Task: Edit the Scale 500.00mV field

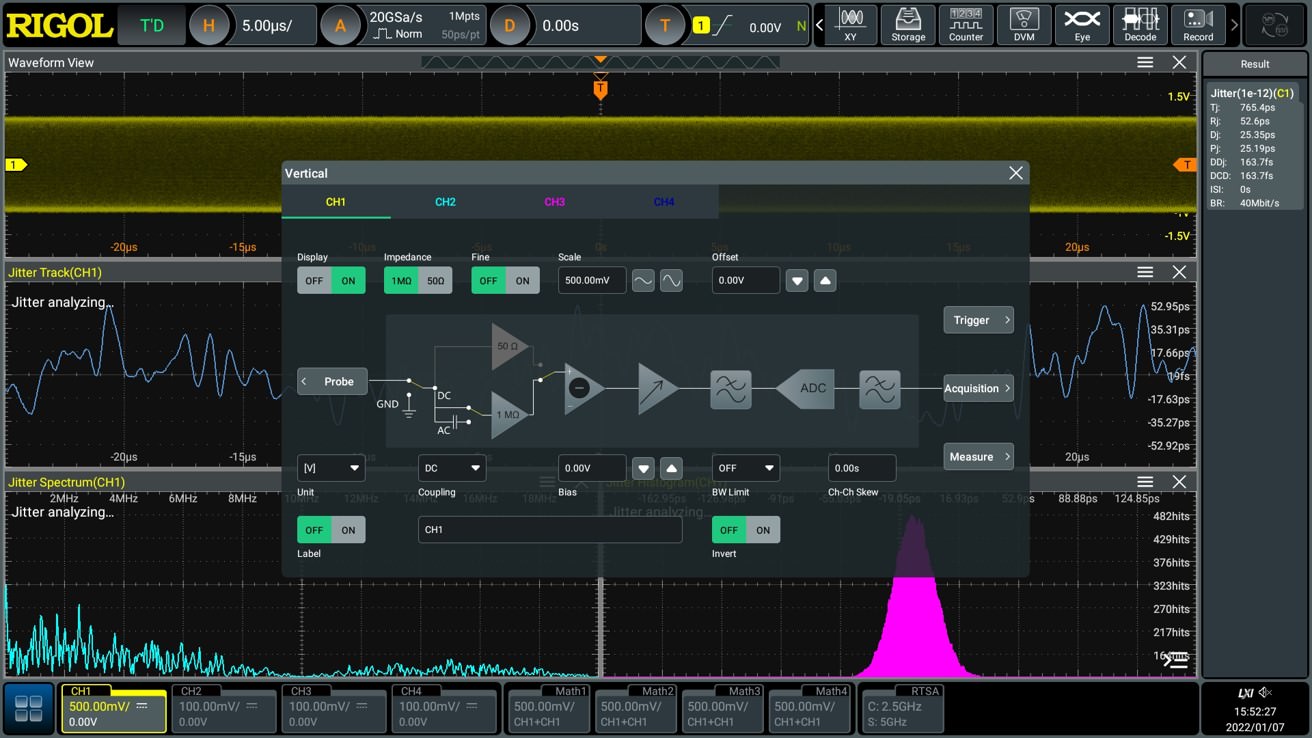Action: tap(592, 281)
